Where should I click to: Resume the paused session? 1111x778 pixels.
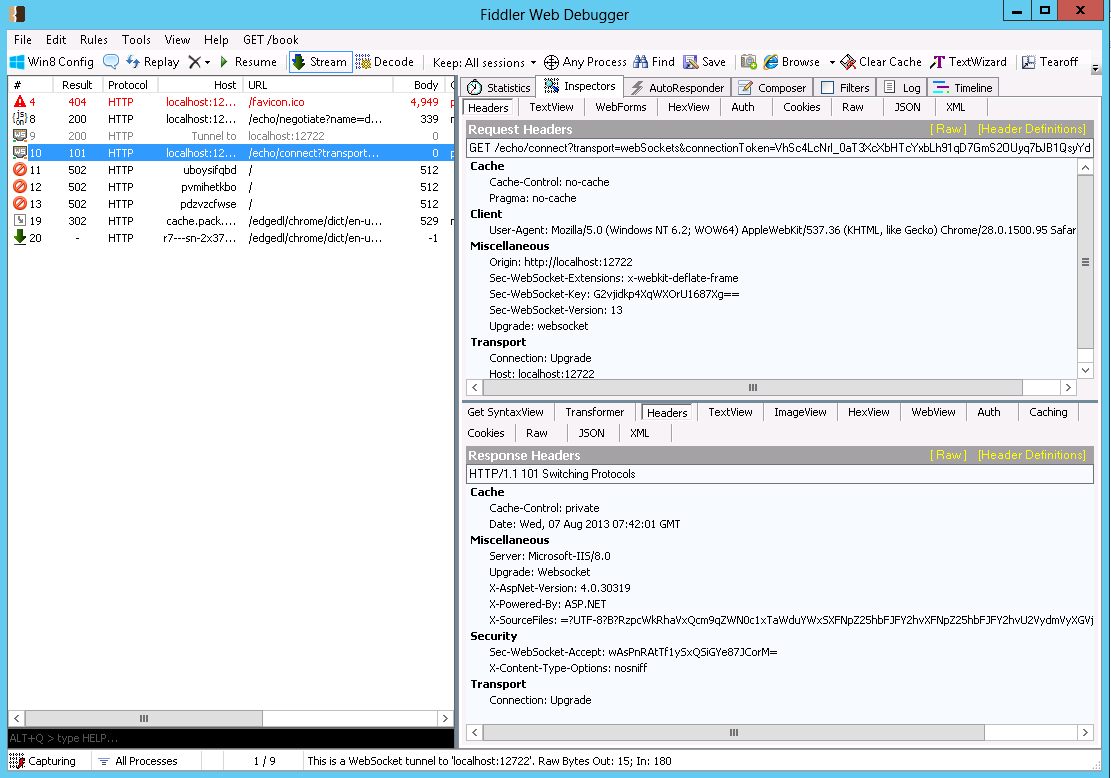[x=247, y=62]
